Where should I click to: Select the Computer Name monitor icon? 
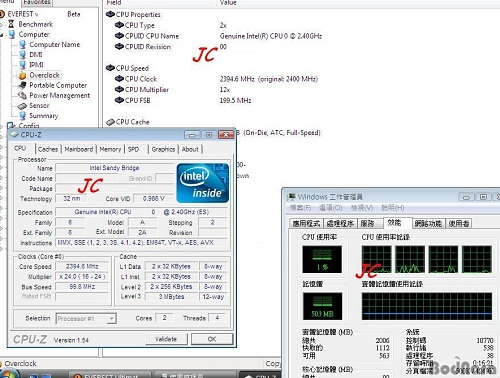coord(23,44)
